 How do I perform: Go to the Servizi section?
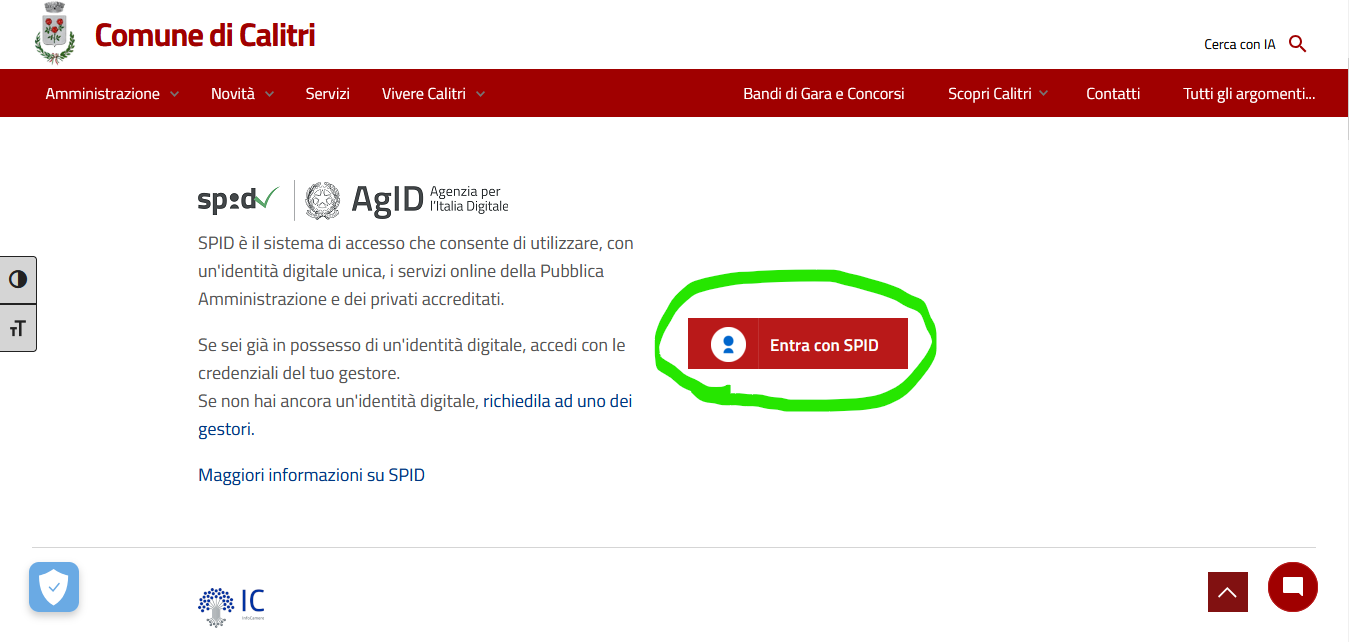tap(327, 93)
